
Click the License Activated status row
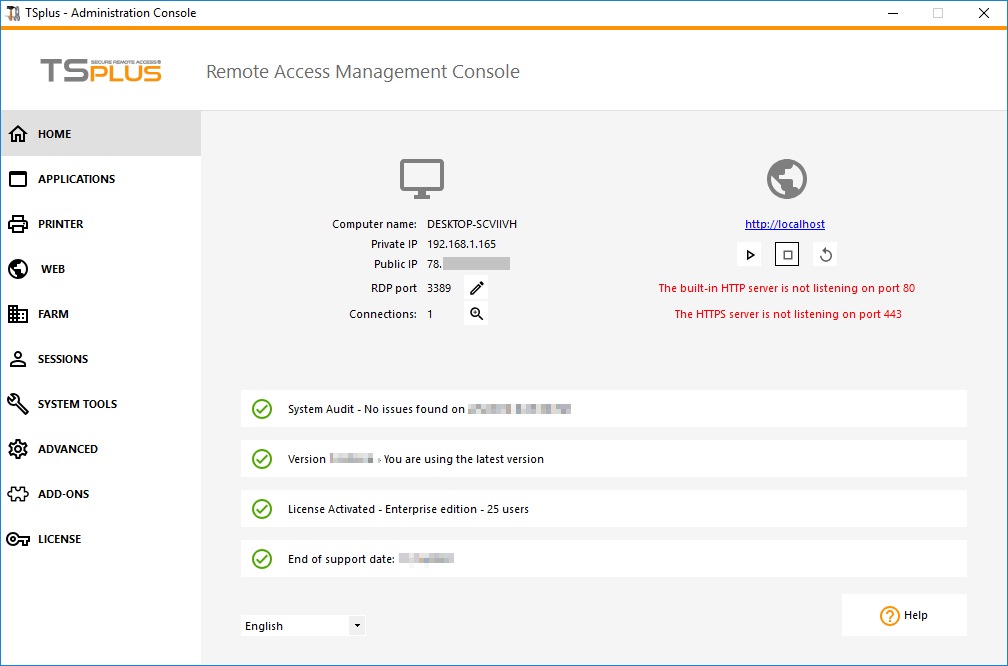(x=604, y=508)
